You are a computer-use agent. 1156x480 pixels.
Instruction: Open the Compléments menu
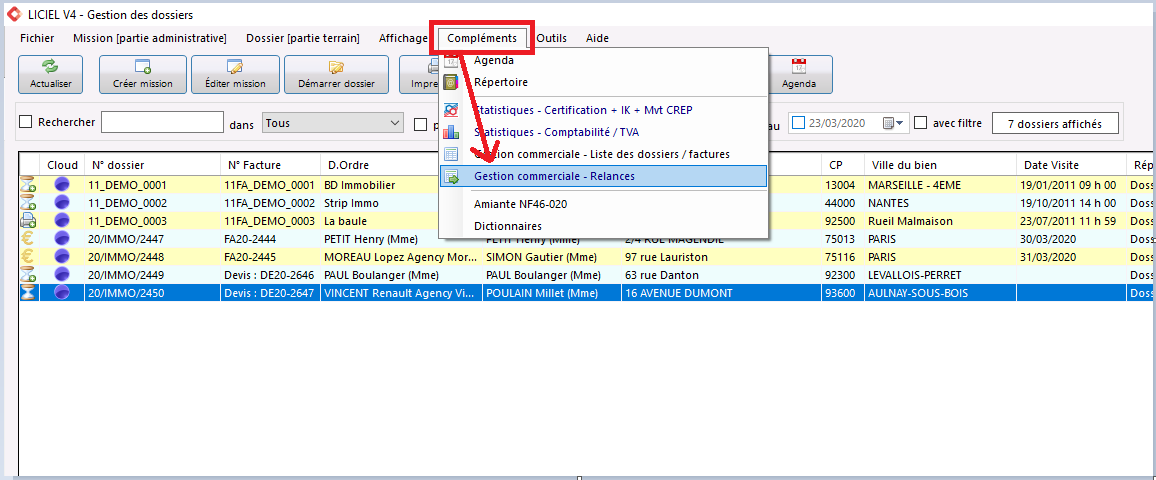[x=482, y=38]
